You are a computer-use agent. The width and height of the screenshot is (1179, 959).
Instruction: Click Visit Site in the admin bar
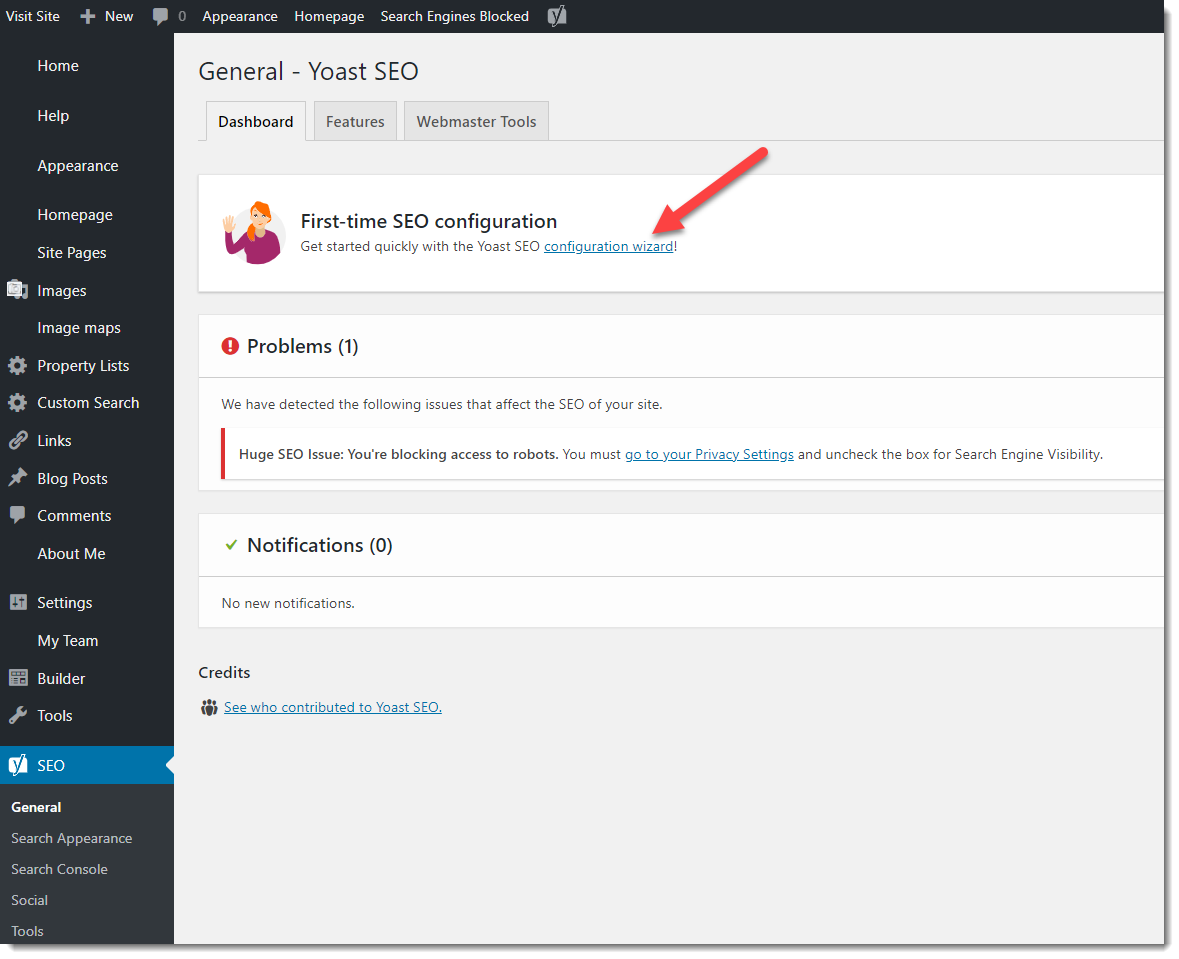pos(32,16)
